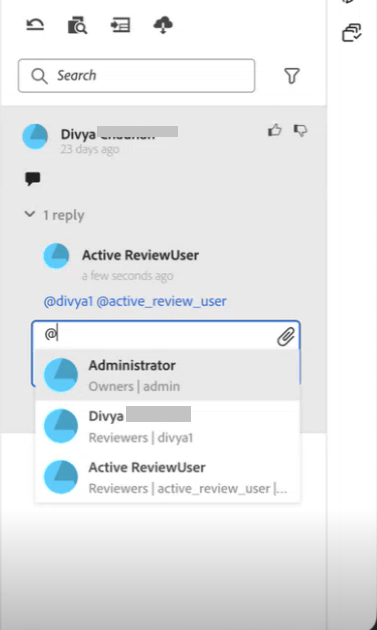This screenshot has width=377, height=630.
Task: Collapse the 1 reply thread chevron
Action: pos(30,214)
